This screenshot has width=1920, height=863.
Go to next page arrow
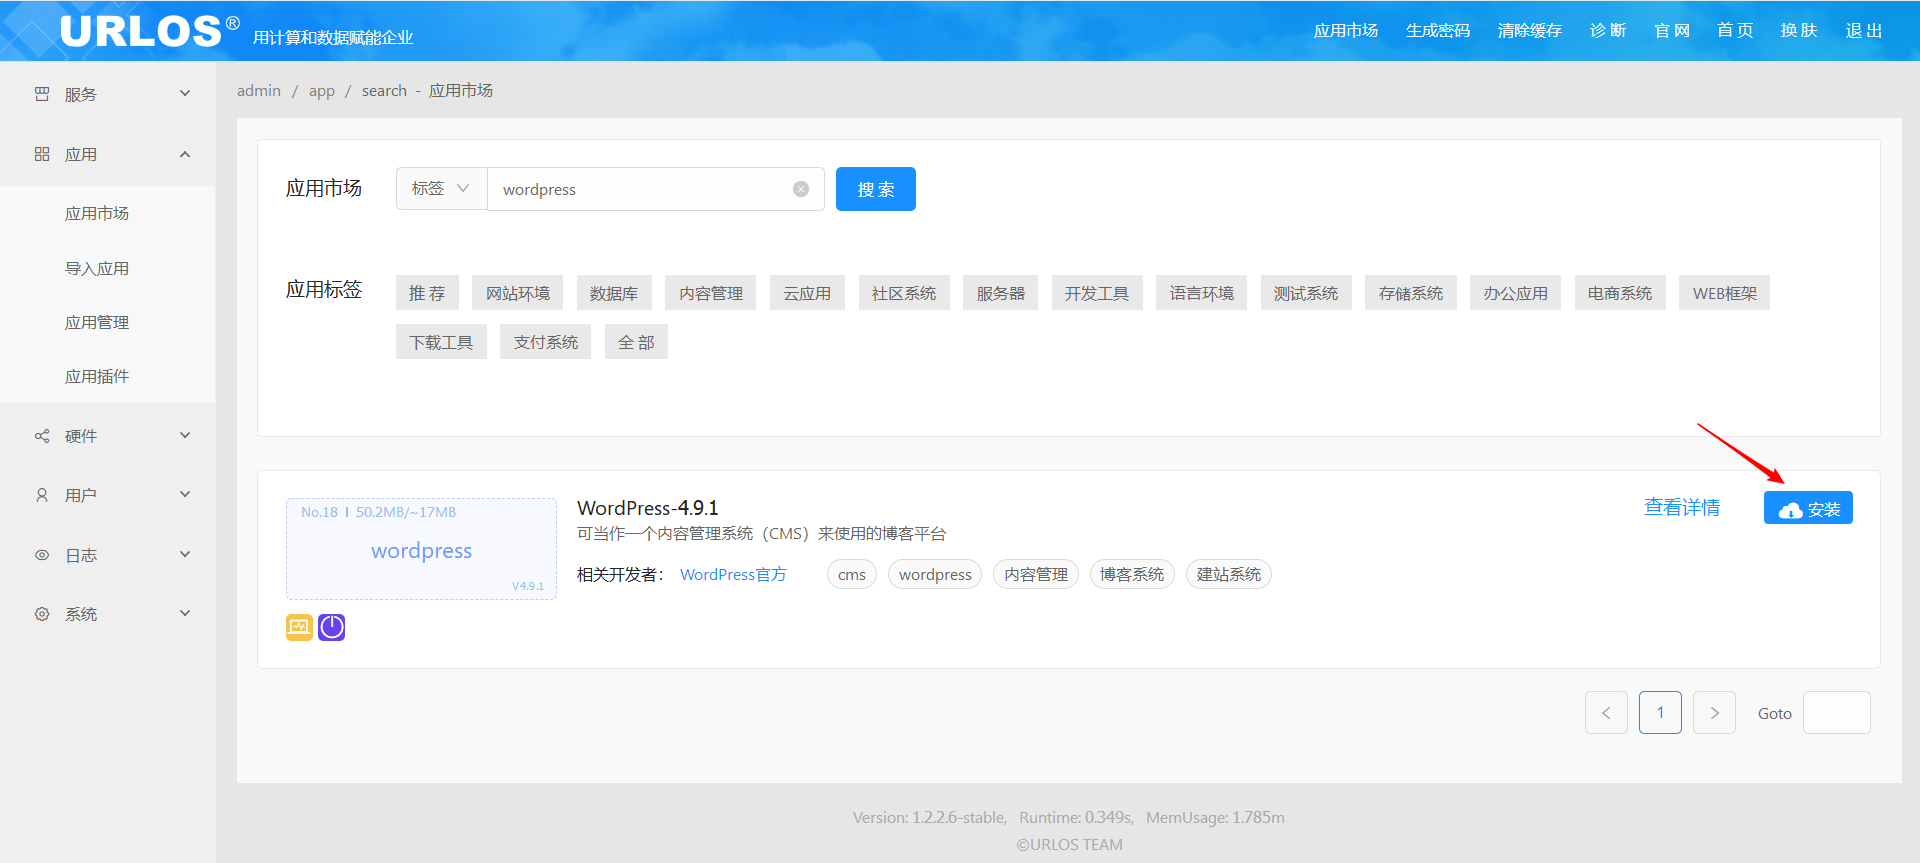1714,713
